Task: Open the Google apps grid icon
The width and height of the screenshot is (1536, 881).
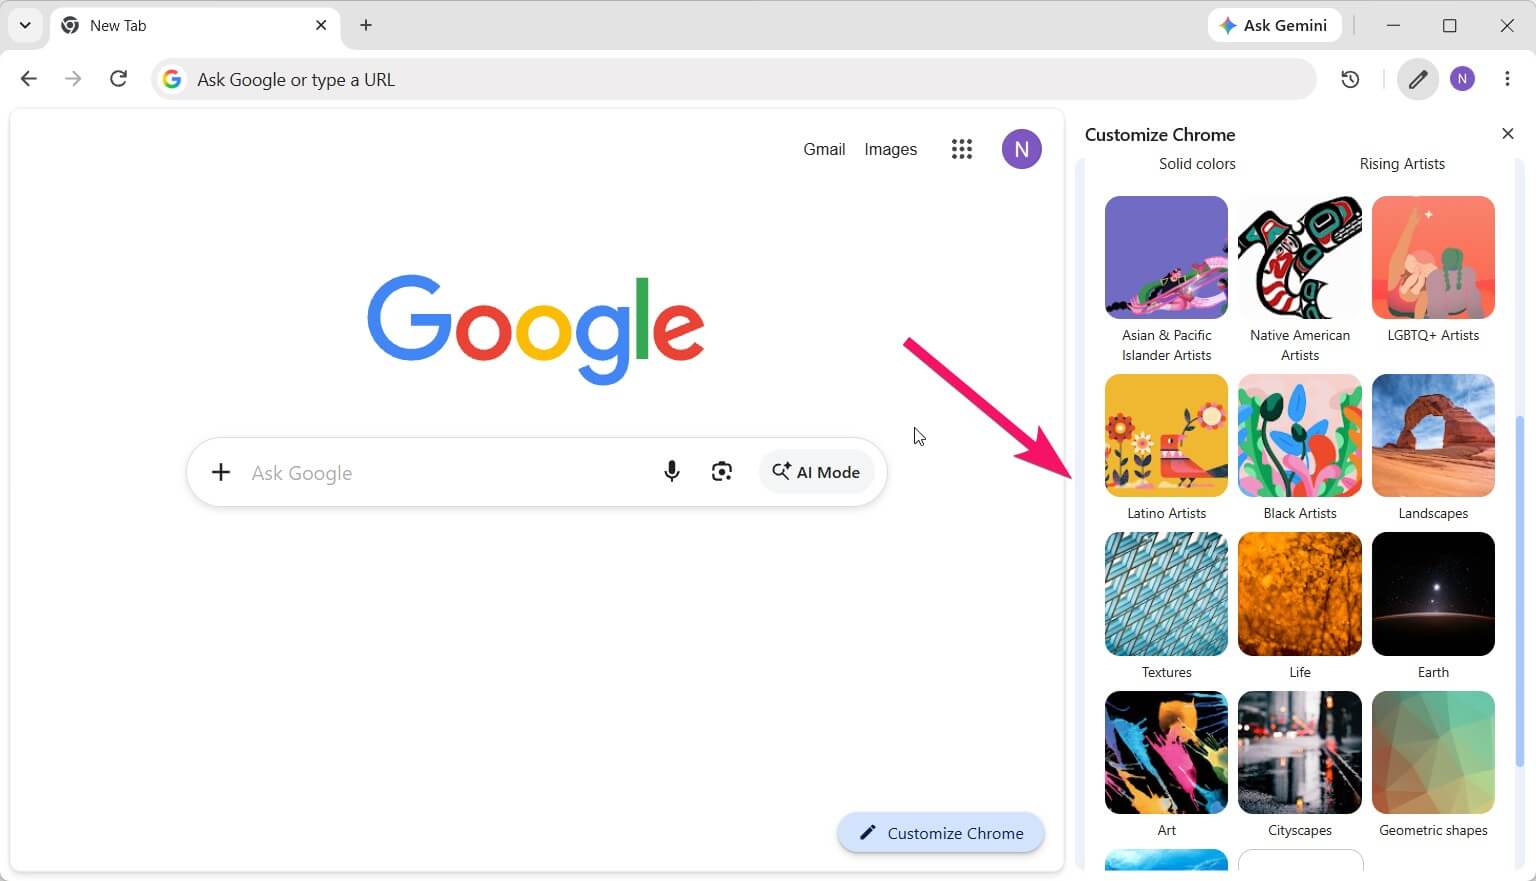Action: (x=962, y=149)
